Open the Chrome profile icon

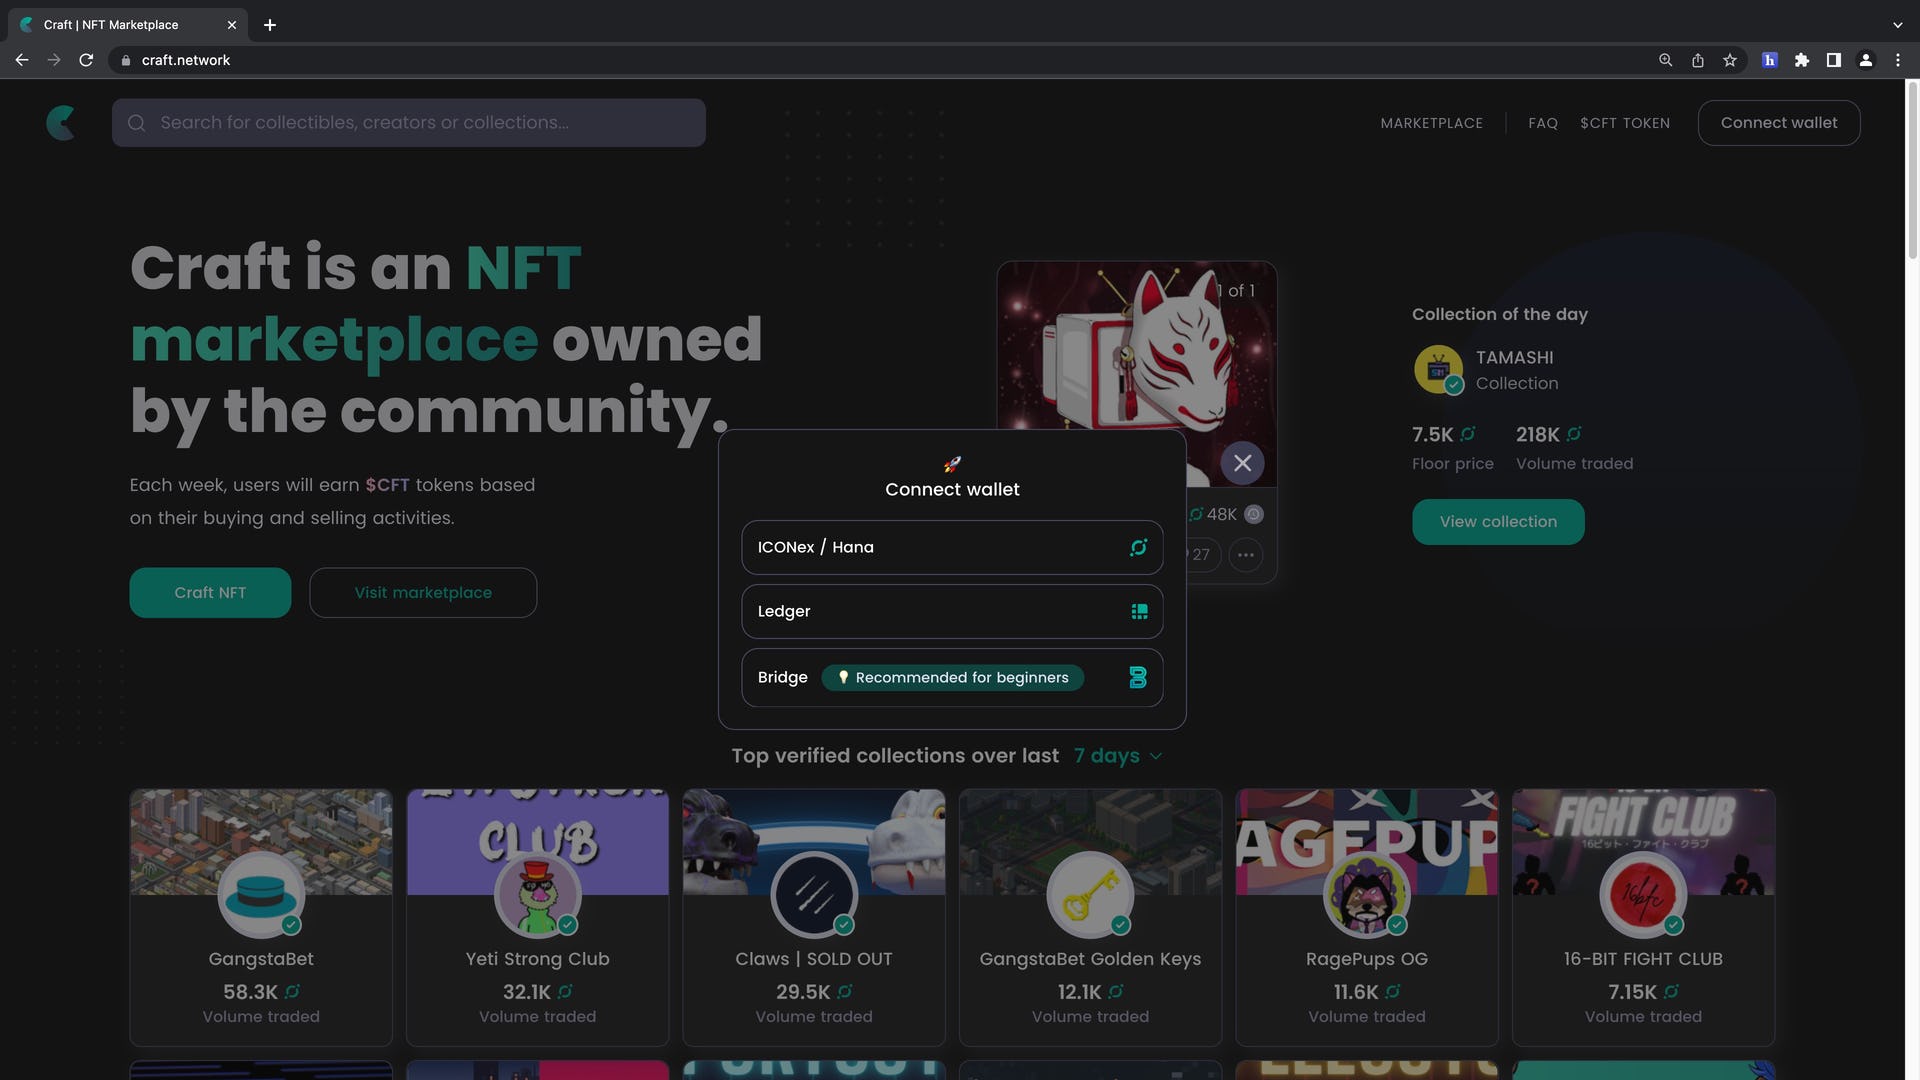[x=1866, y=60]
